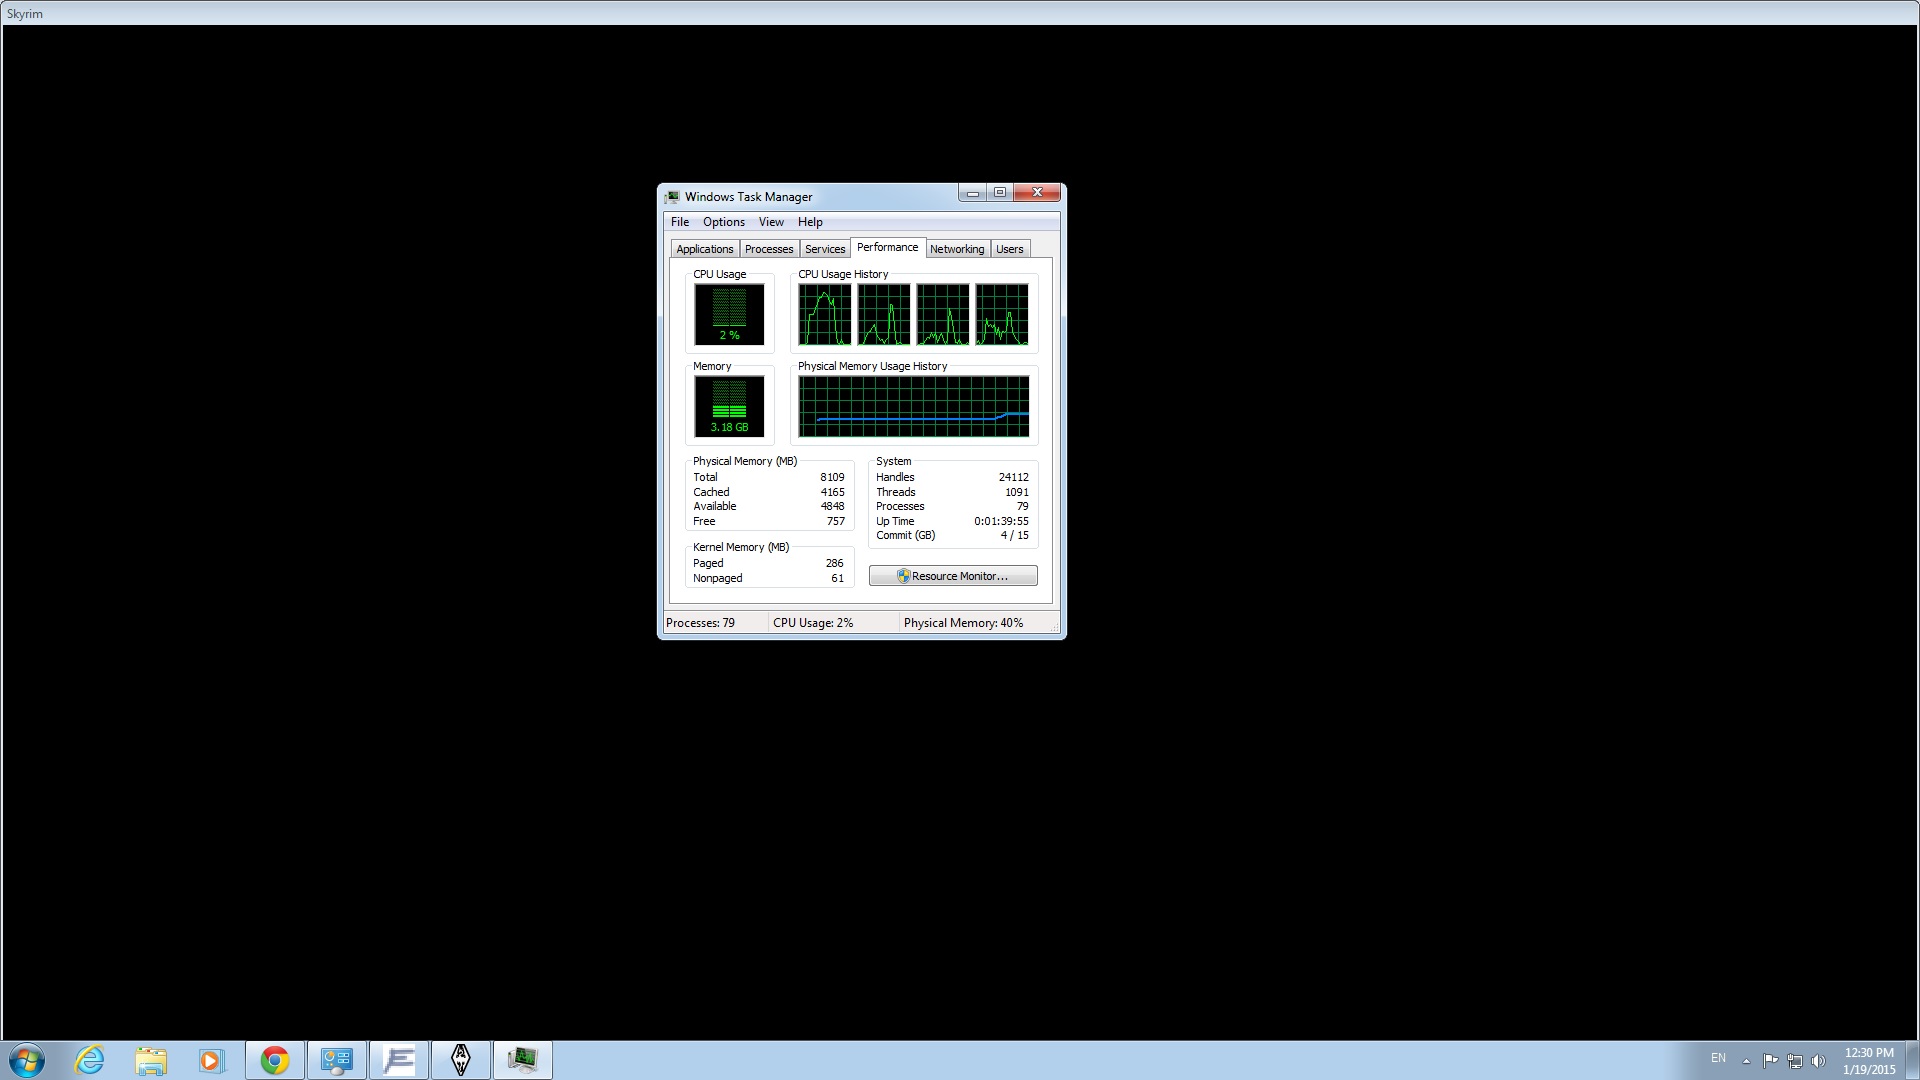Click the Threads value 1091
Screen dimensions: 1920x1080
coord(1017,492)
